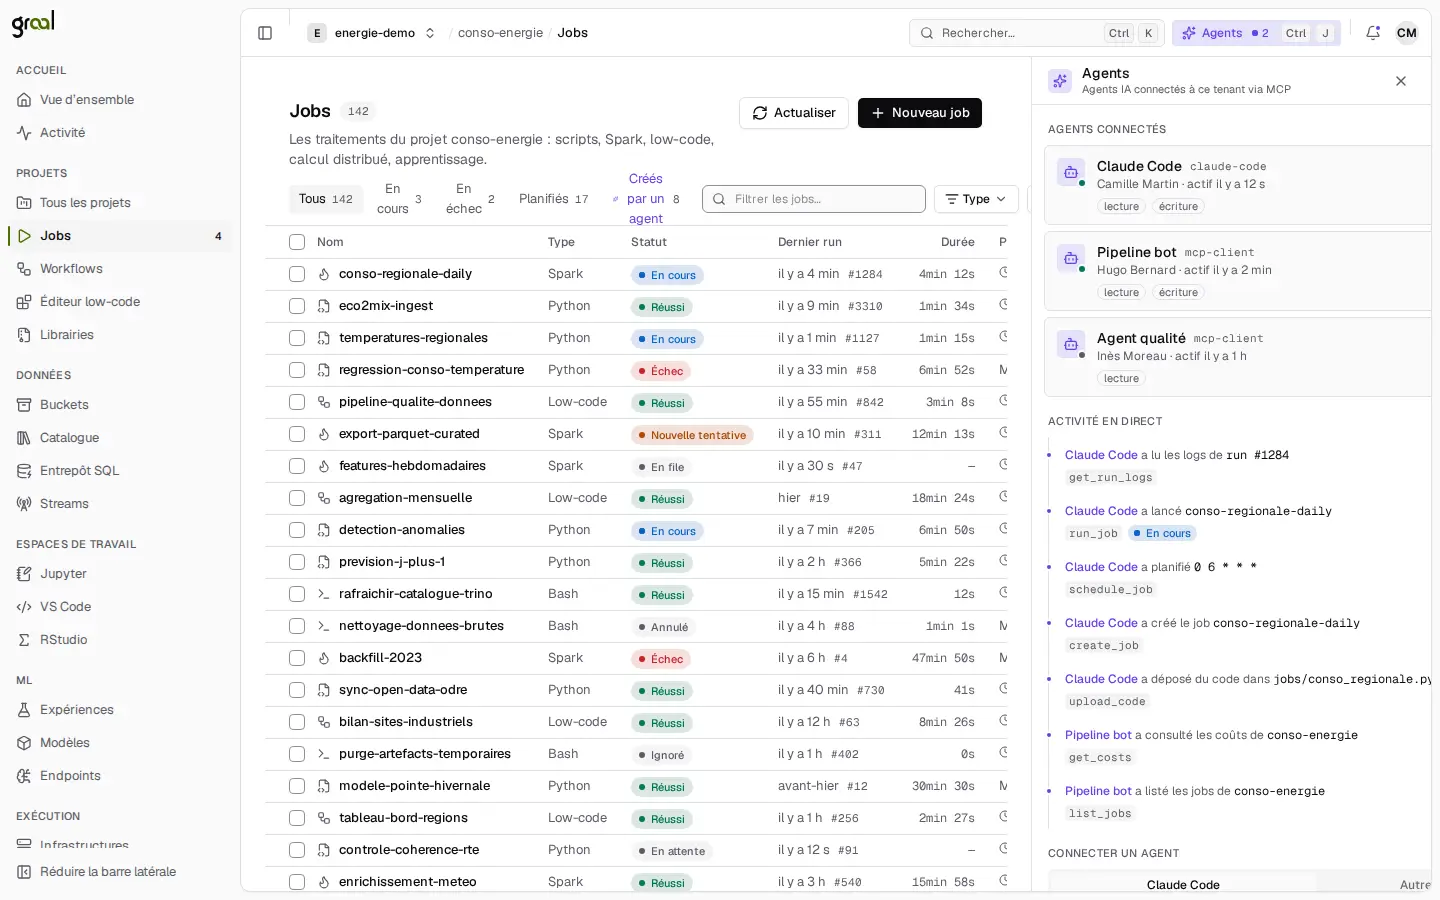
Task: Select the En échec 2 tab
Action: point(470,199)
